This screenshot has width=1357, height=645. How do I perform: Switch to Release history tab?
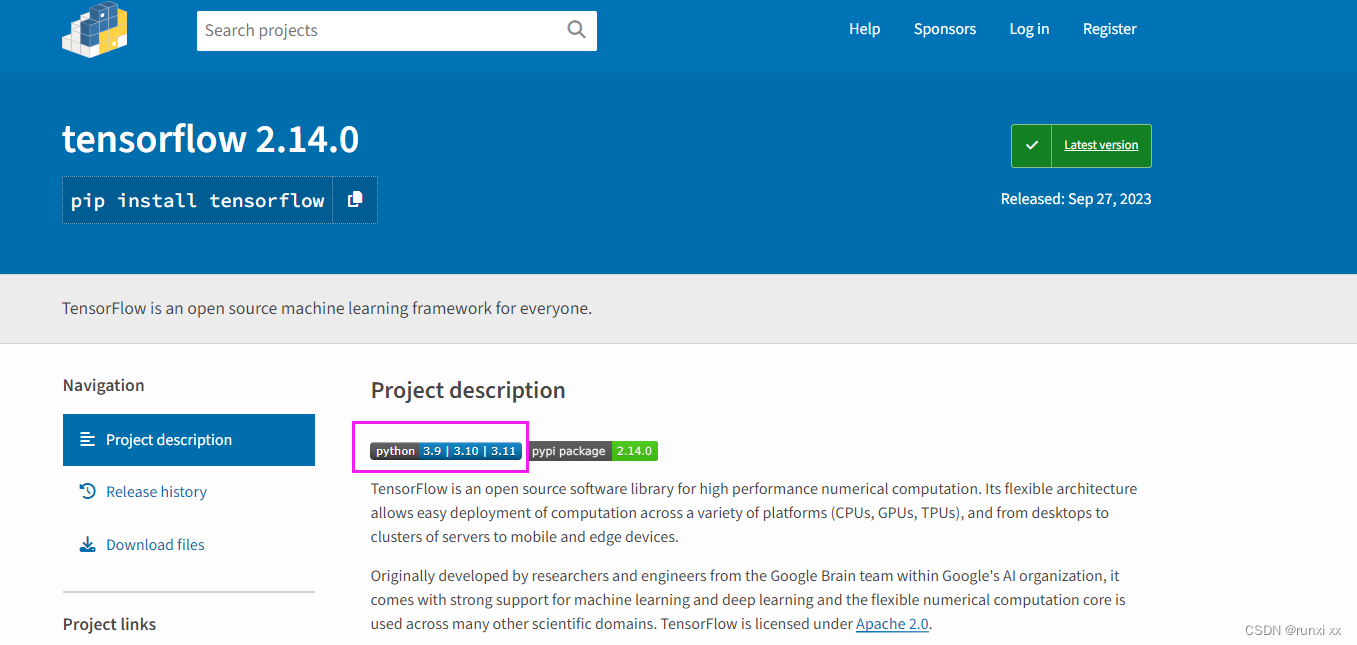[156, 492]
